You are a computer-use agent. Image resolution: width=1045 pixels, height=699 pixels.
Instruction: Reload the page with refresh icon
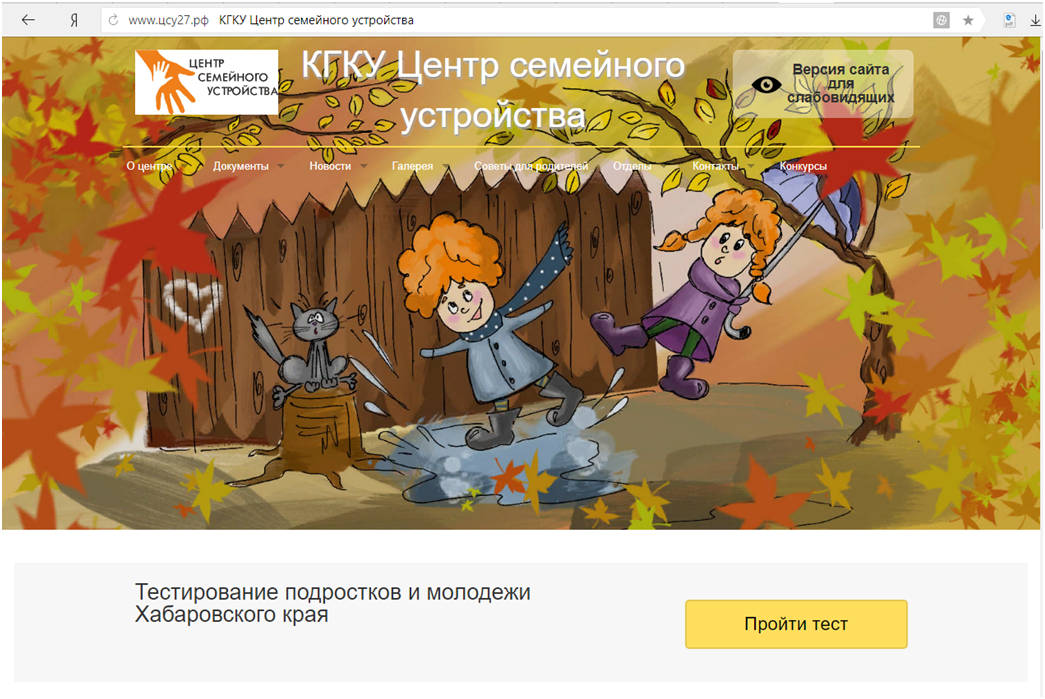coord(113,21)
